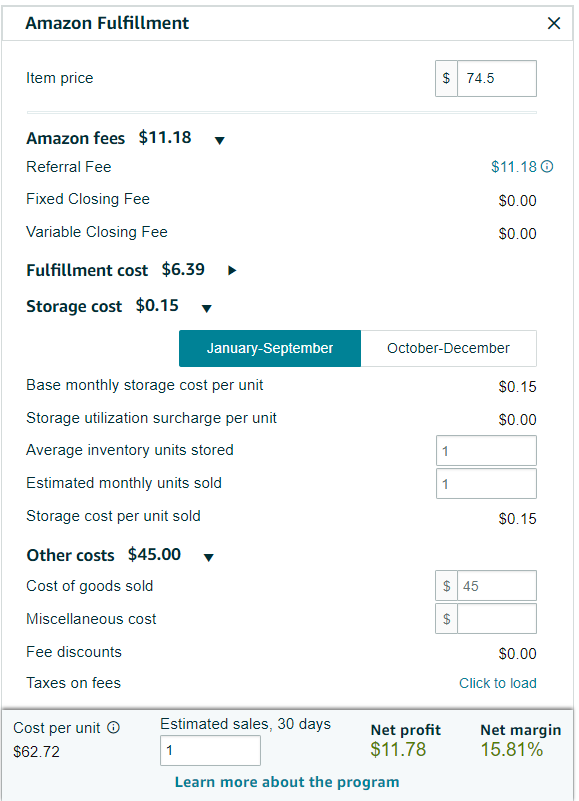The width and height of the screenshot is (579, 801).
Task: Load Taxes on fees via Click to load
Action: coord(498,683)
